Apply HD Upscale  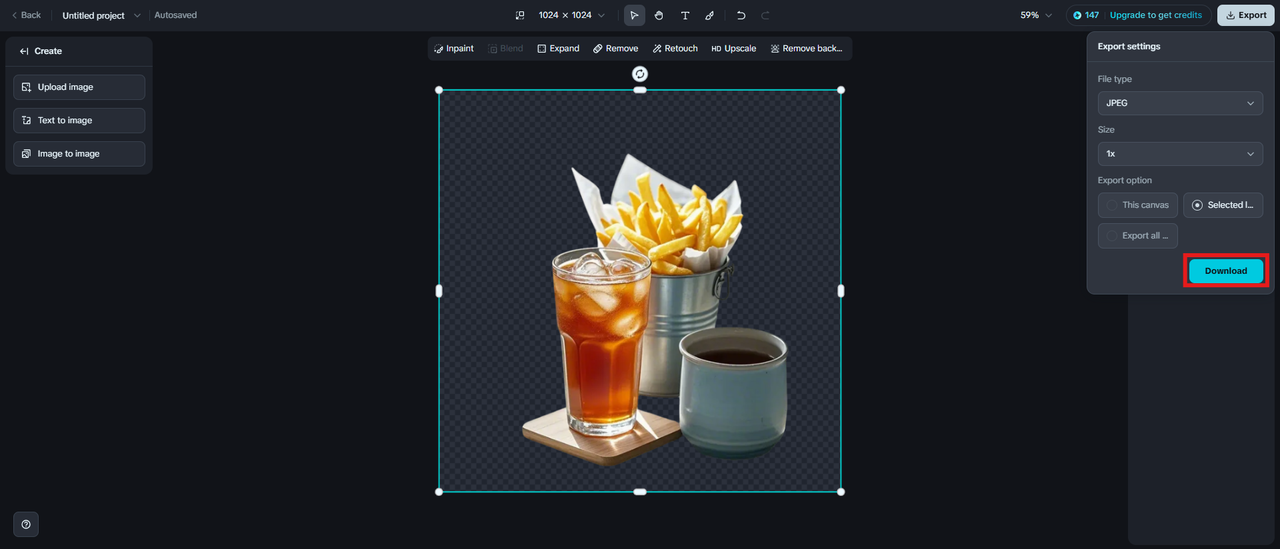pos(734,48)
